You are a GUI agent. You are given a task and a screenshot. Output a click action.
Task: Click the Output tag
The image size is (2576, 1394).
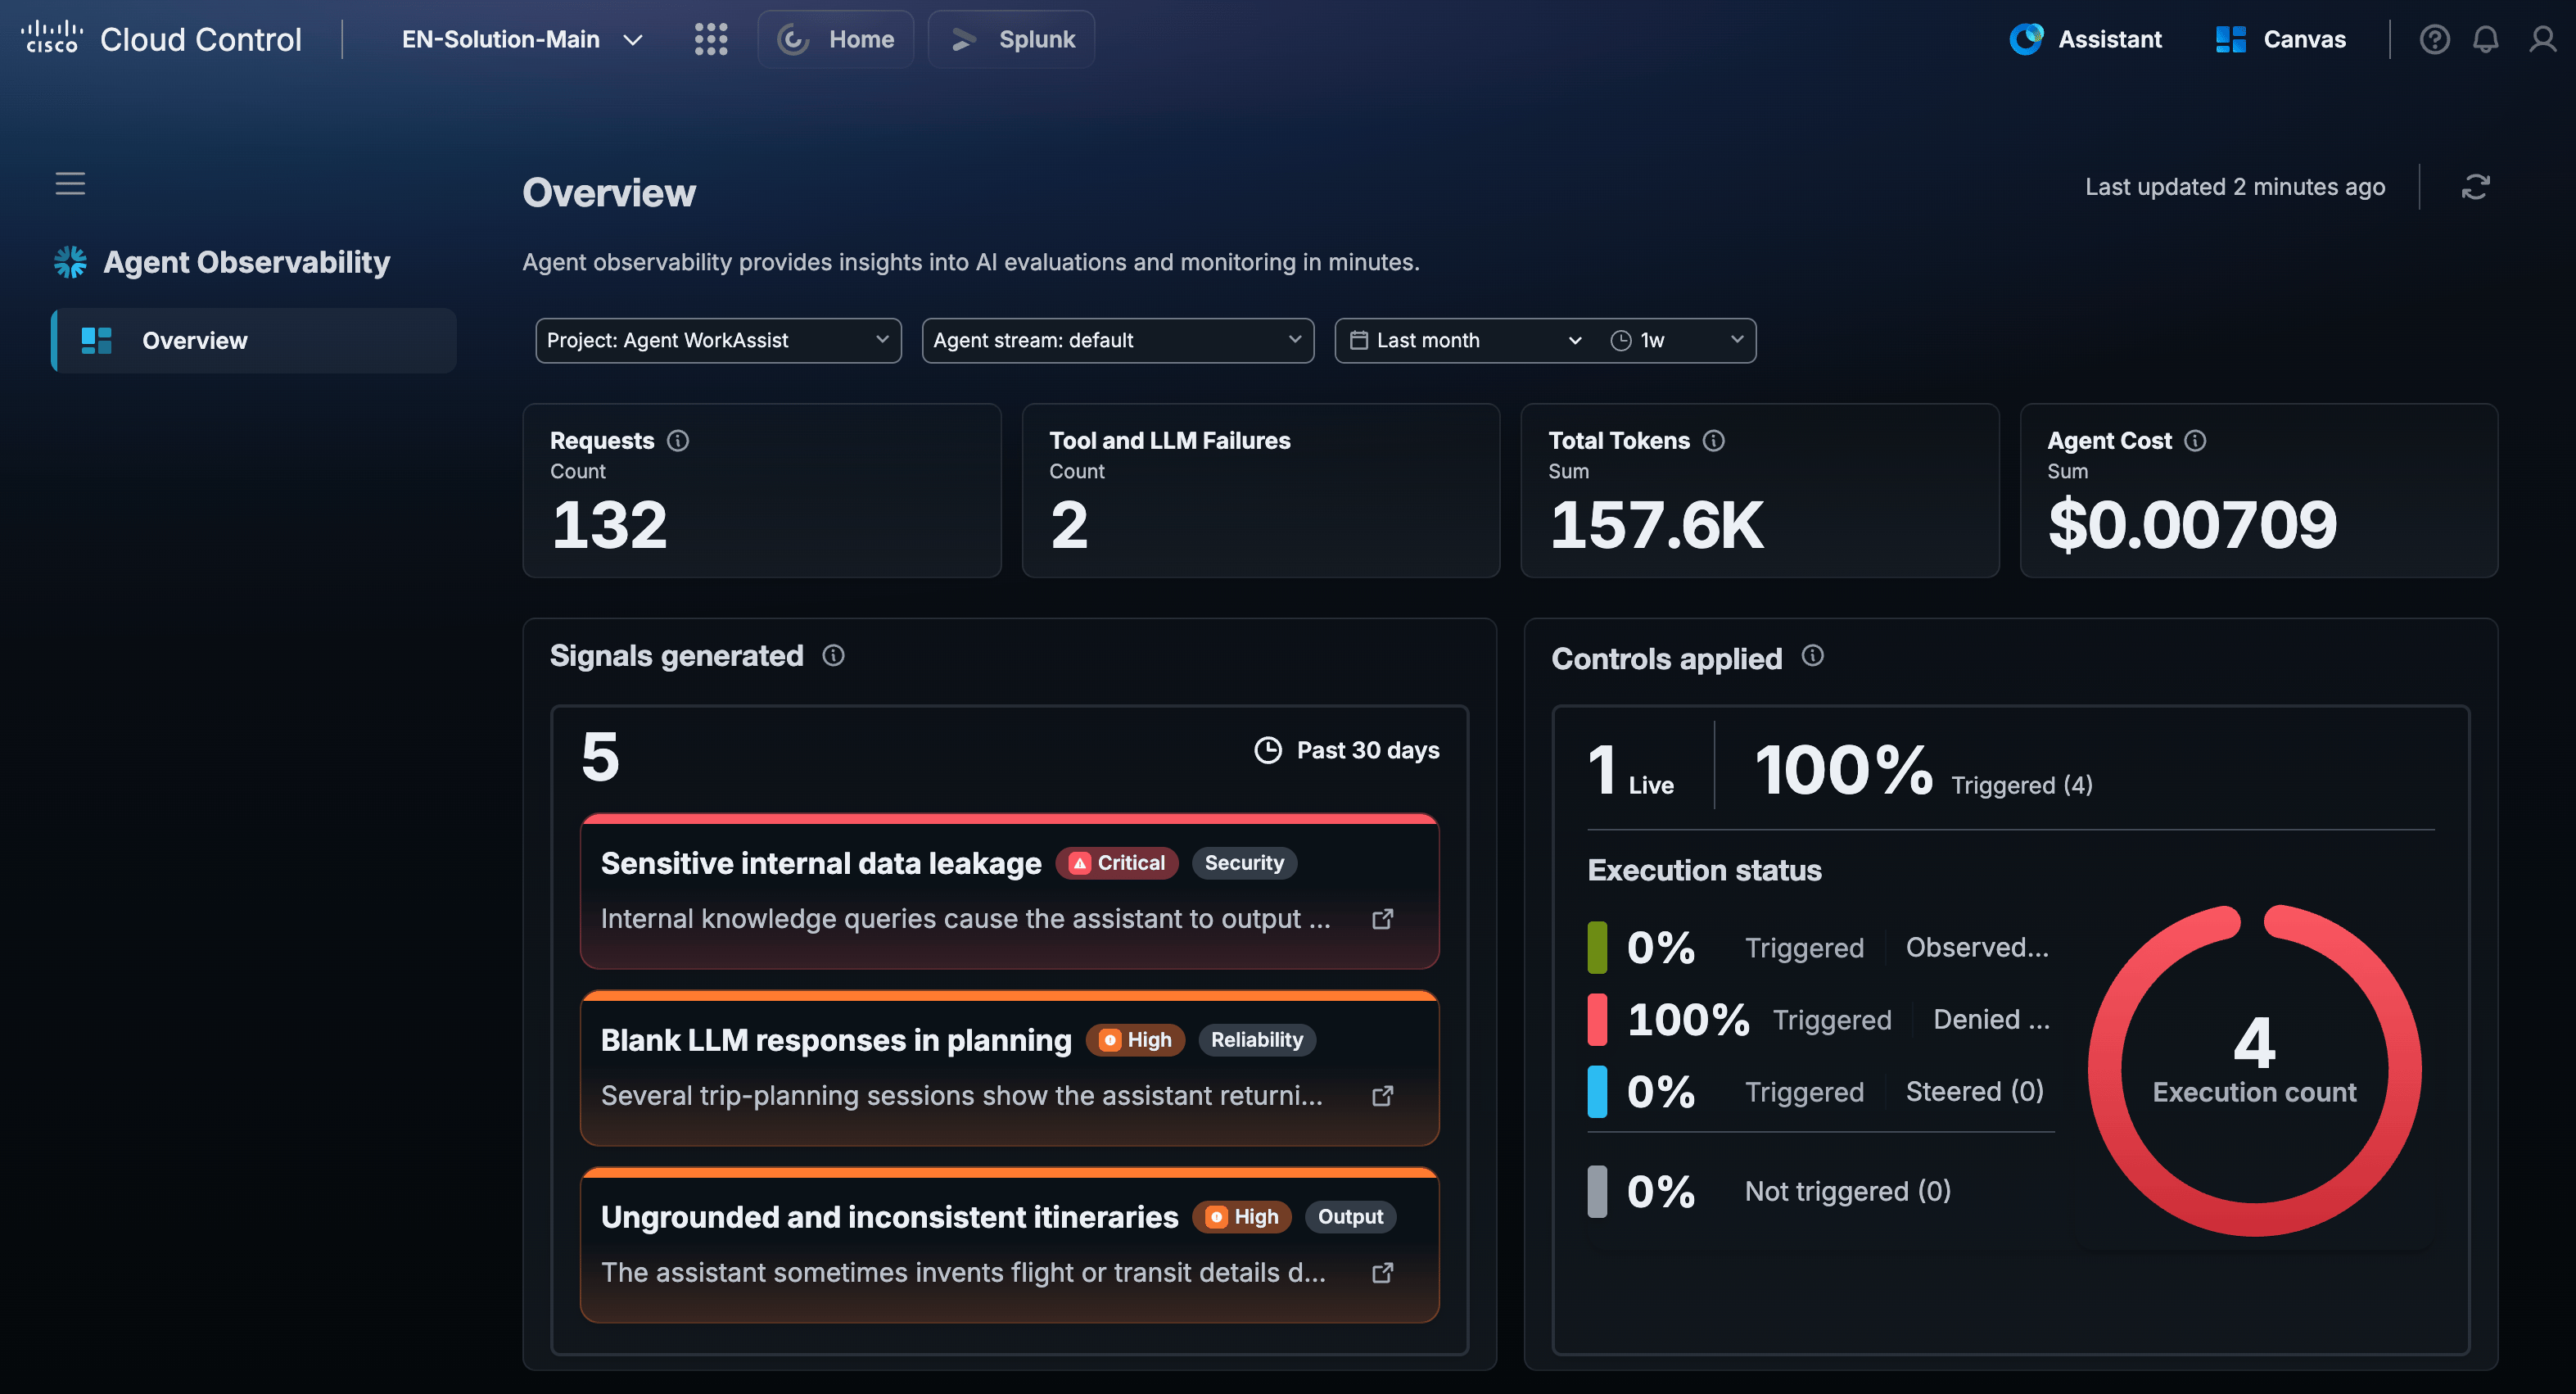click(x=1350, y=1217)
